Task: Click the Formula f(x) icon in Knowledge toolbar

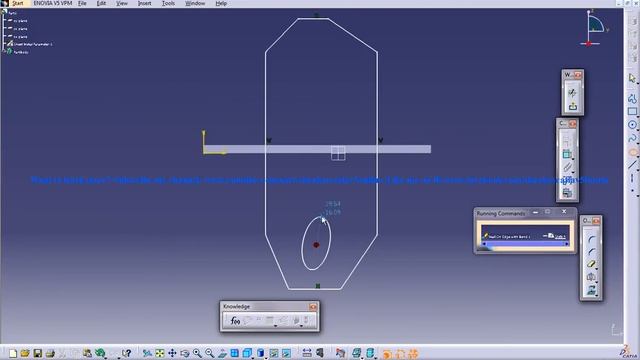Action: pyautogui.click(x=235, y=321)
